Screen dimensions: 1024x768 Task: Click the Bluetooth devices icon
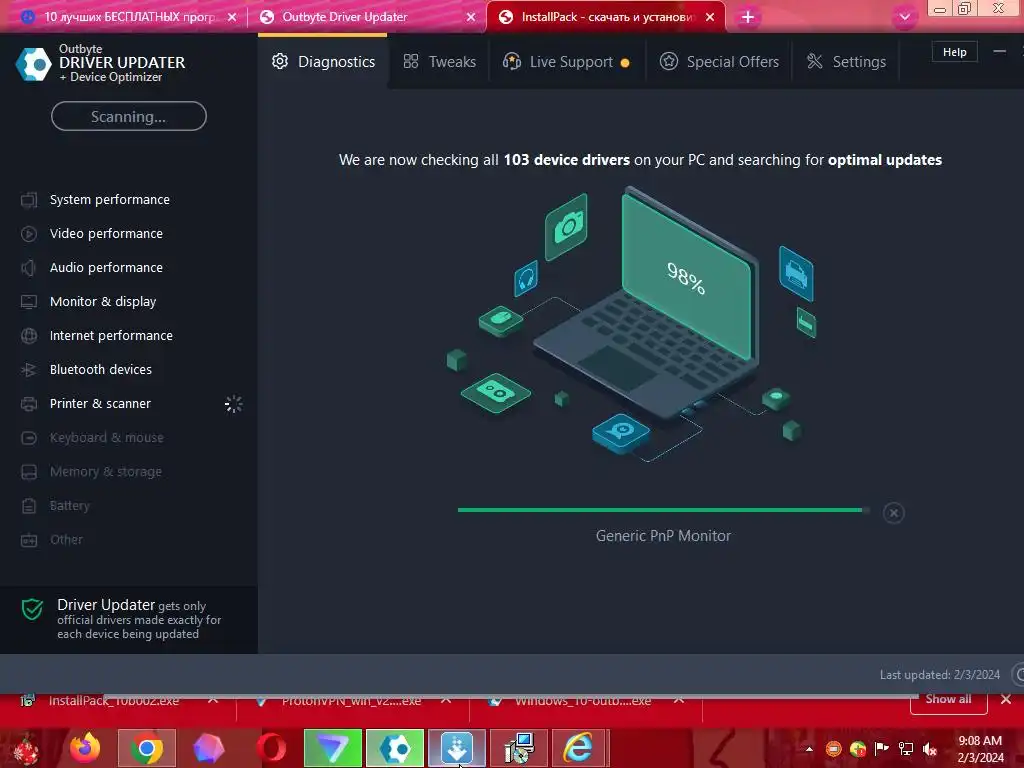(29, 370)
